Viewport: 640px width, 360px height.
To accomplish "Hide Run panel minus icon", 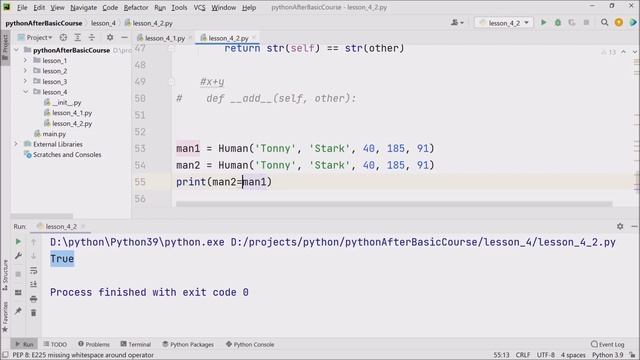I will coord(634,226).
